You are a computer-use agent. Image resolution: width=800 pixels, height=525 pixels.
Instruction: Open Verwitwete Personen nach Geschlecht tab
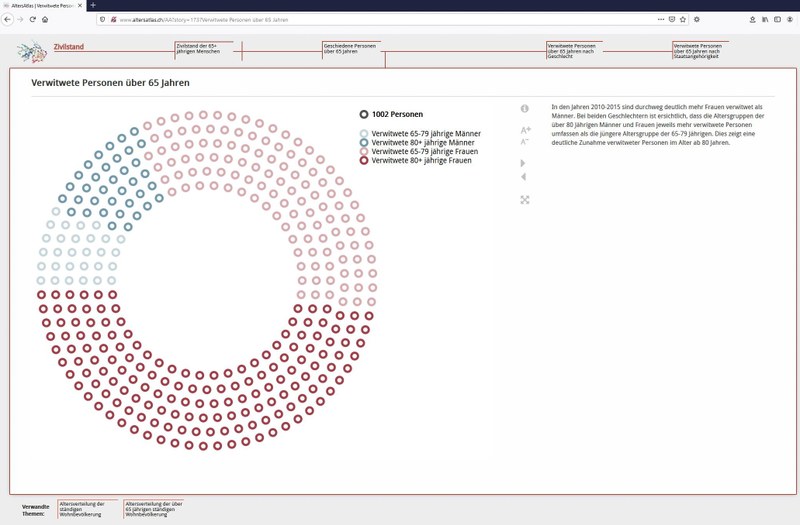coord(571,50)
